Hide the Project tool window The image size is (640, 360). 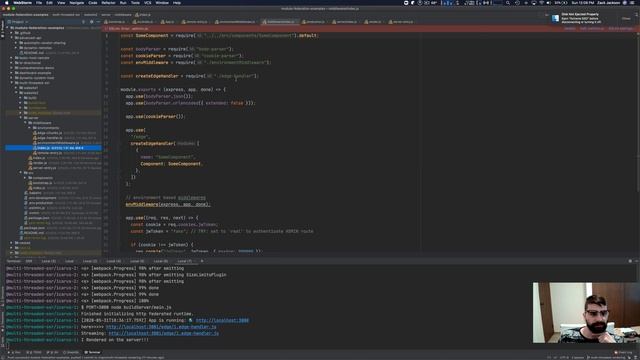click(x=98, y=22)
